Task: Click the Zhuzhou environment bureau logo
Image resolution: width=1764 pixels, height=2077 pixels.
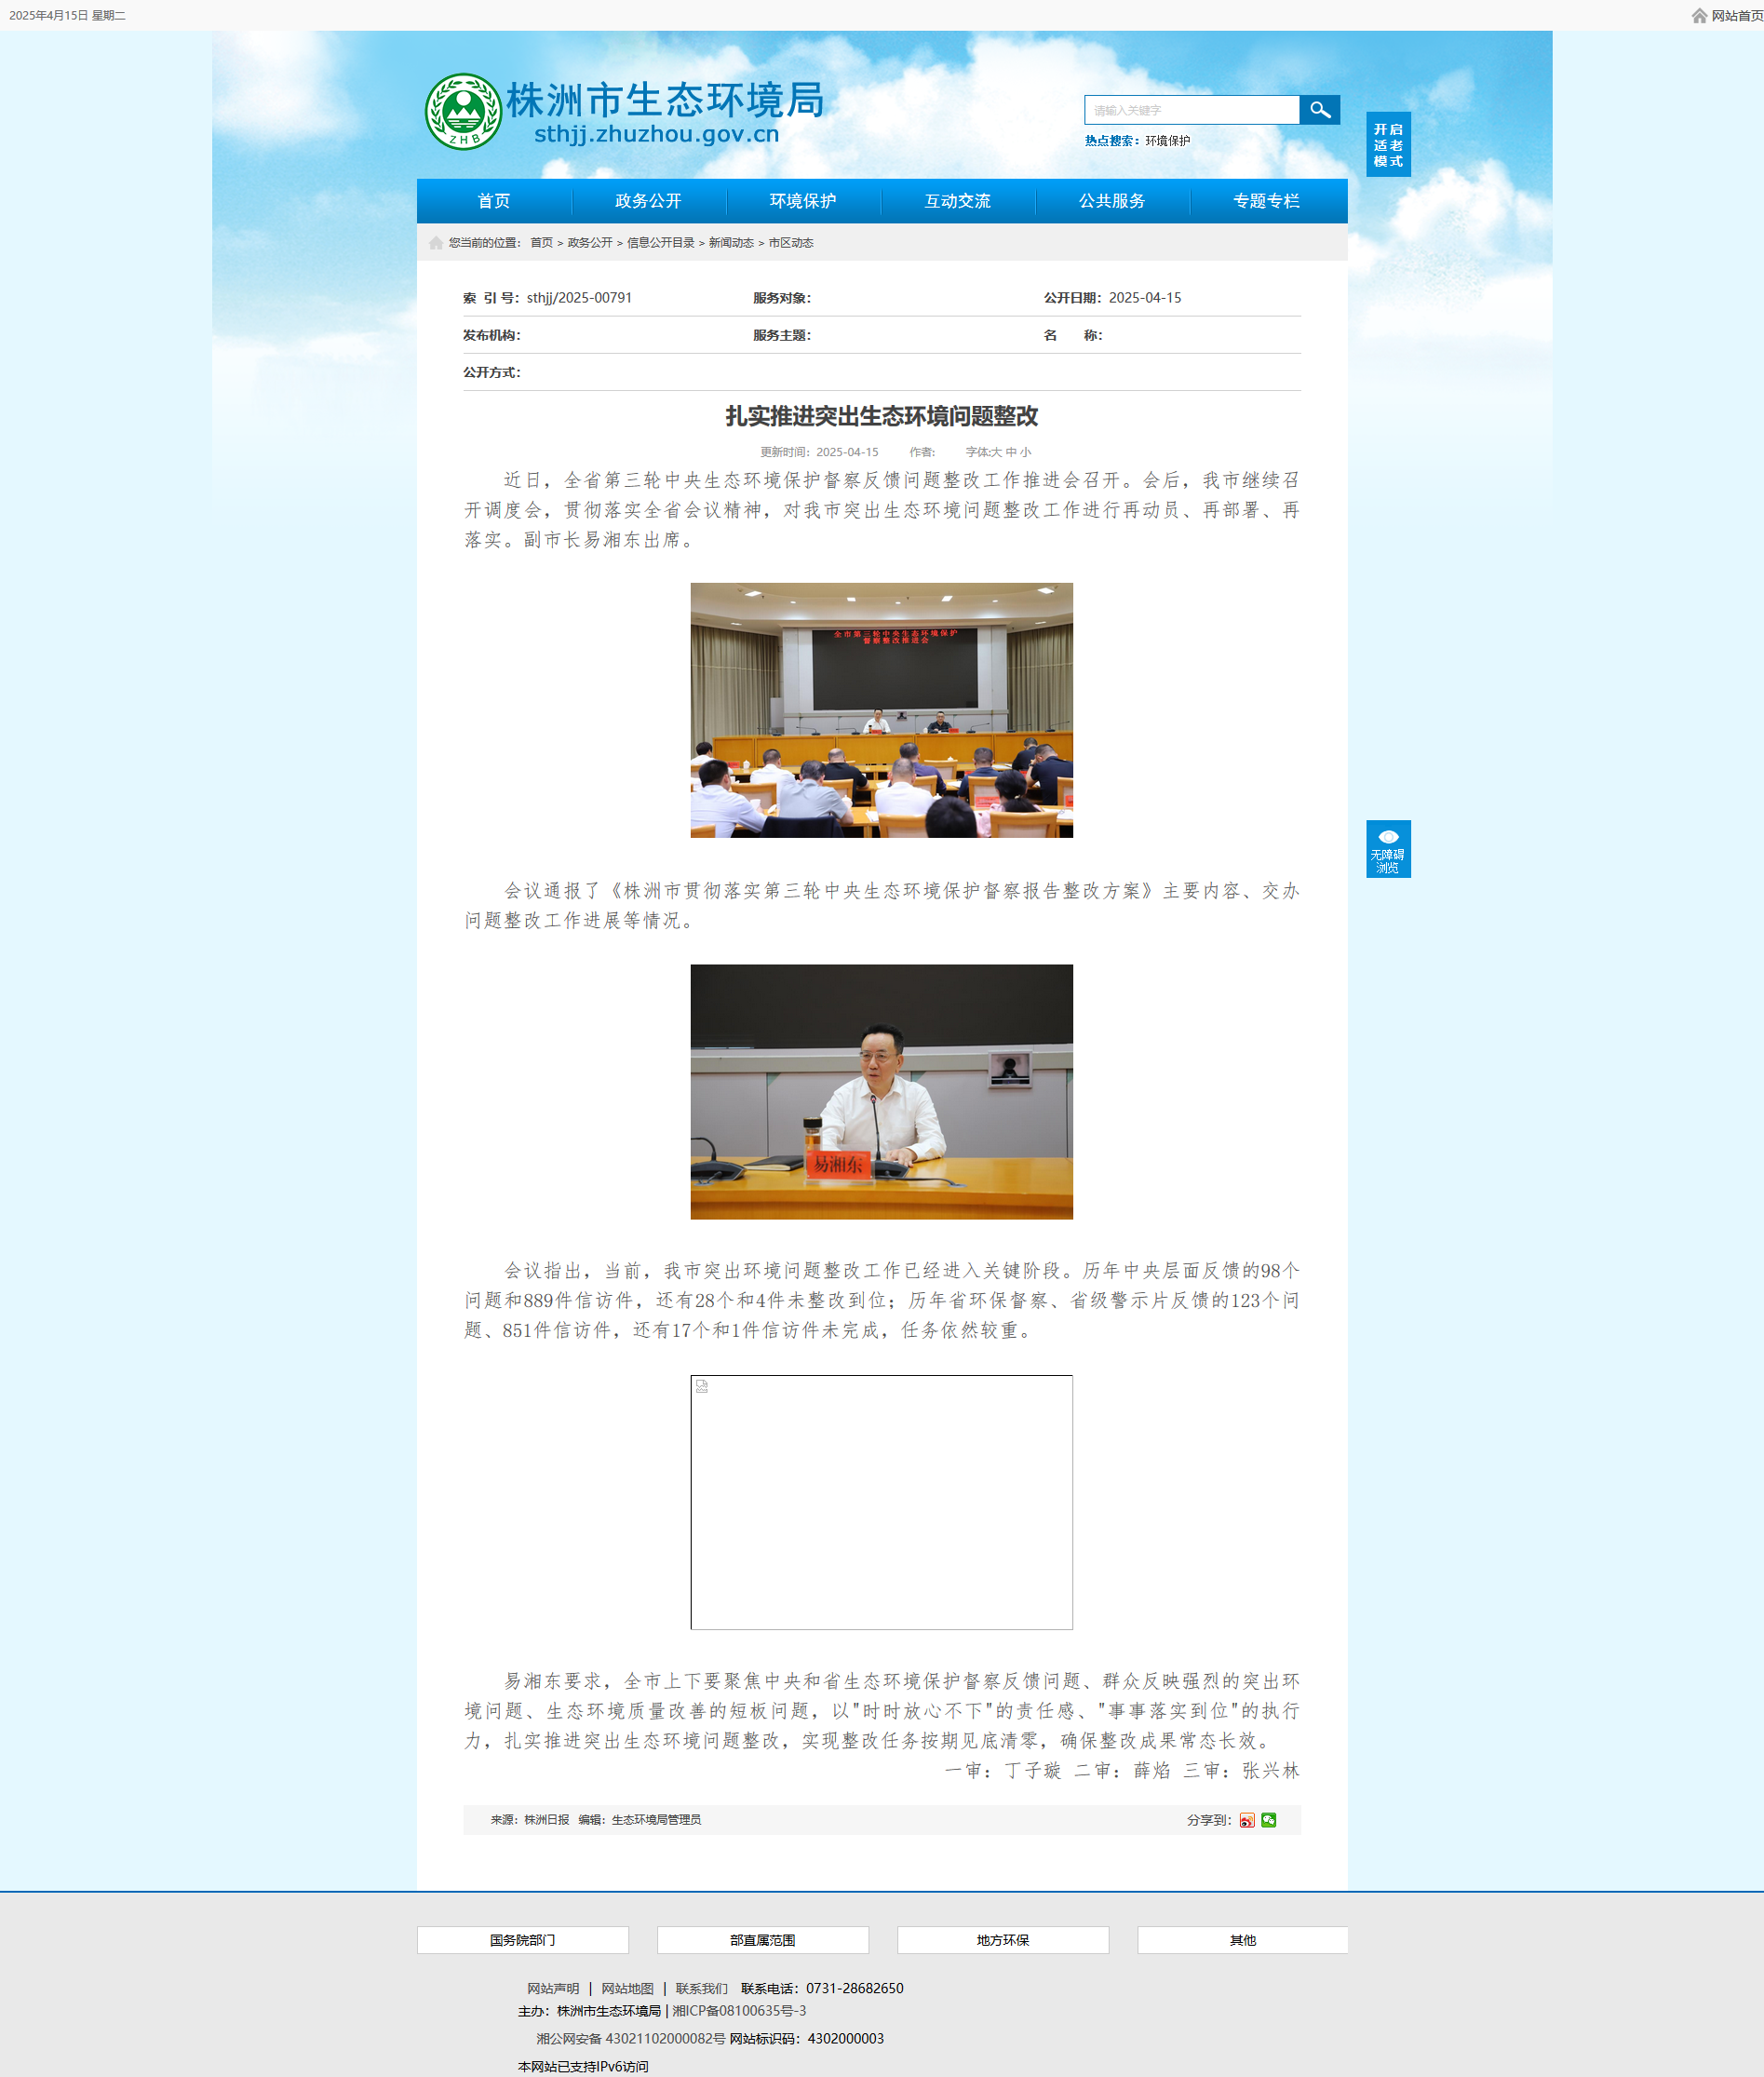Action: coord(463,112)
